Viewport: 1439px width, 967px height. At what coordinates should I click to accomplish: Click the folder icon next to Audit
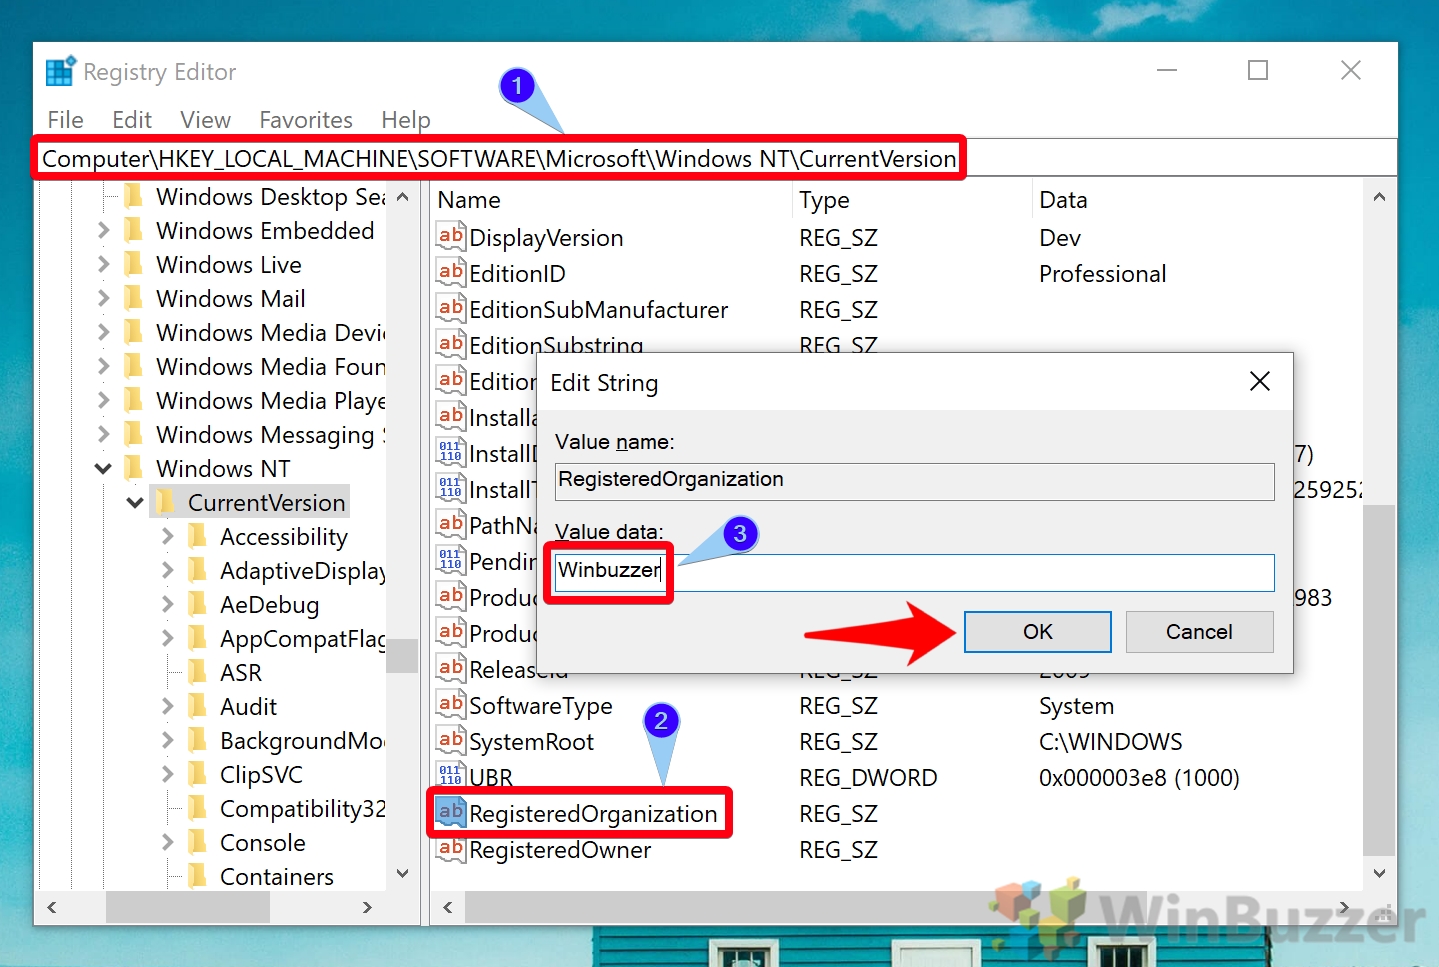point(196,706)
